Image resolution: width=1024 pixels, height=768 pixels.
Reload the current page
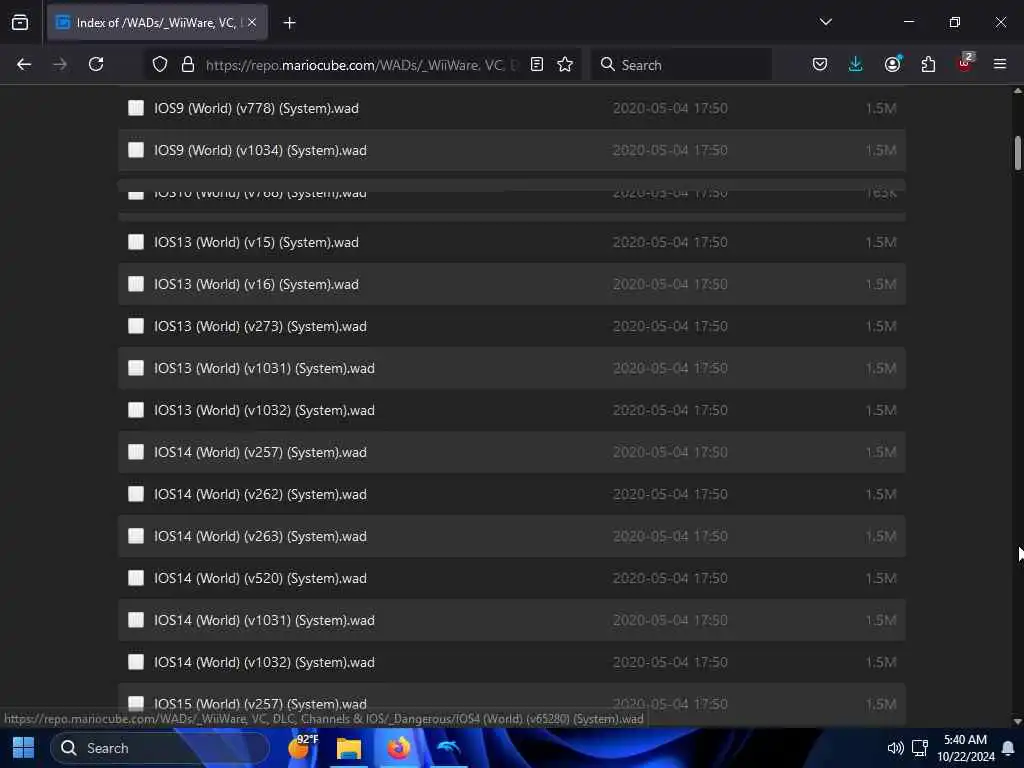click(96, 64)
